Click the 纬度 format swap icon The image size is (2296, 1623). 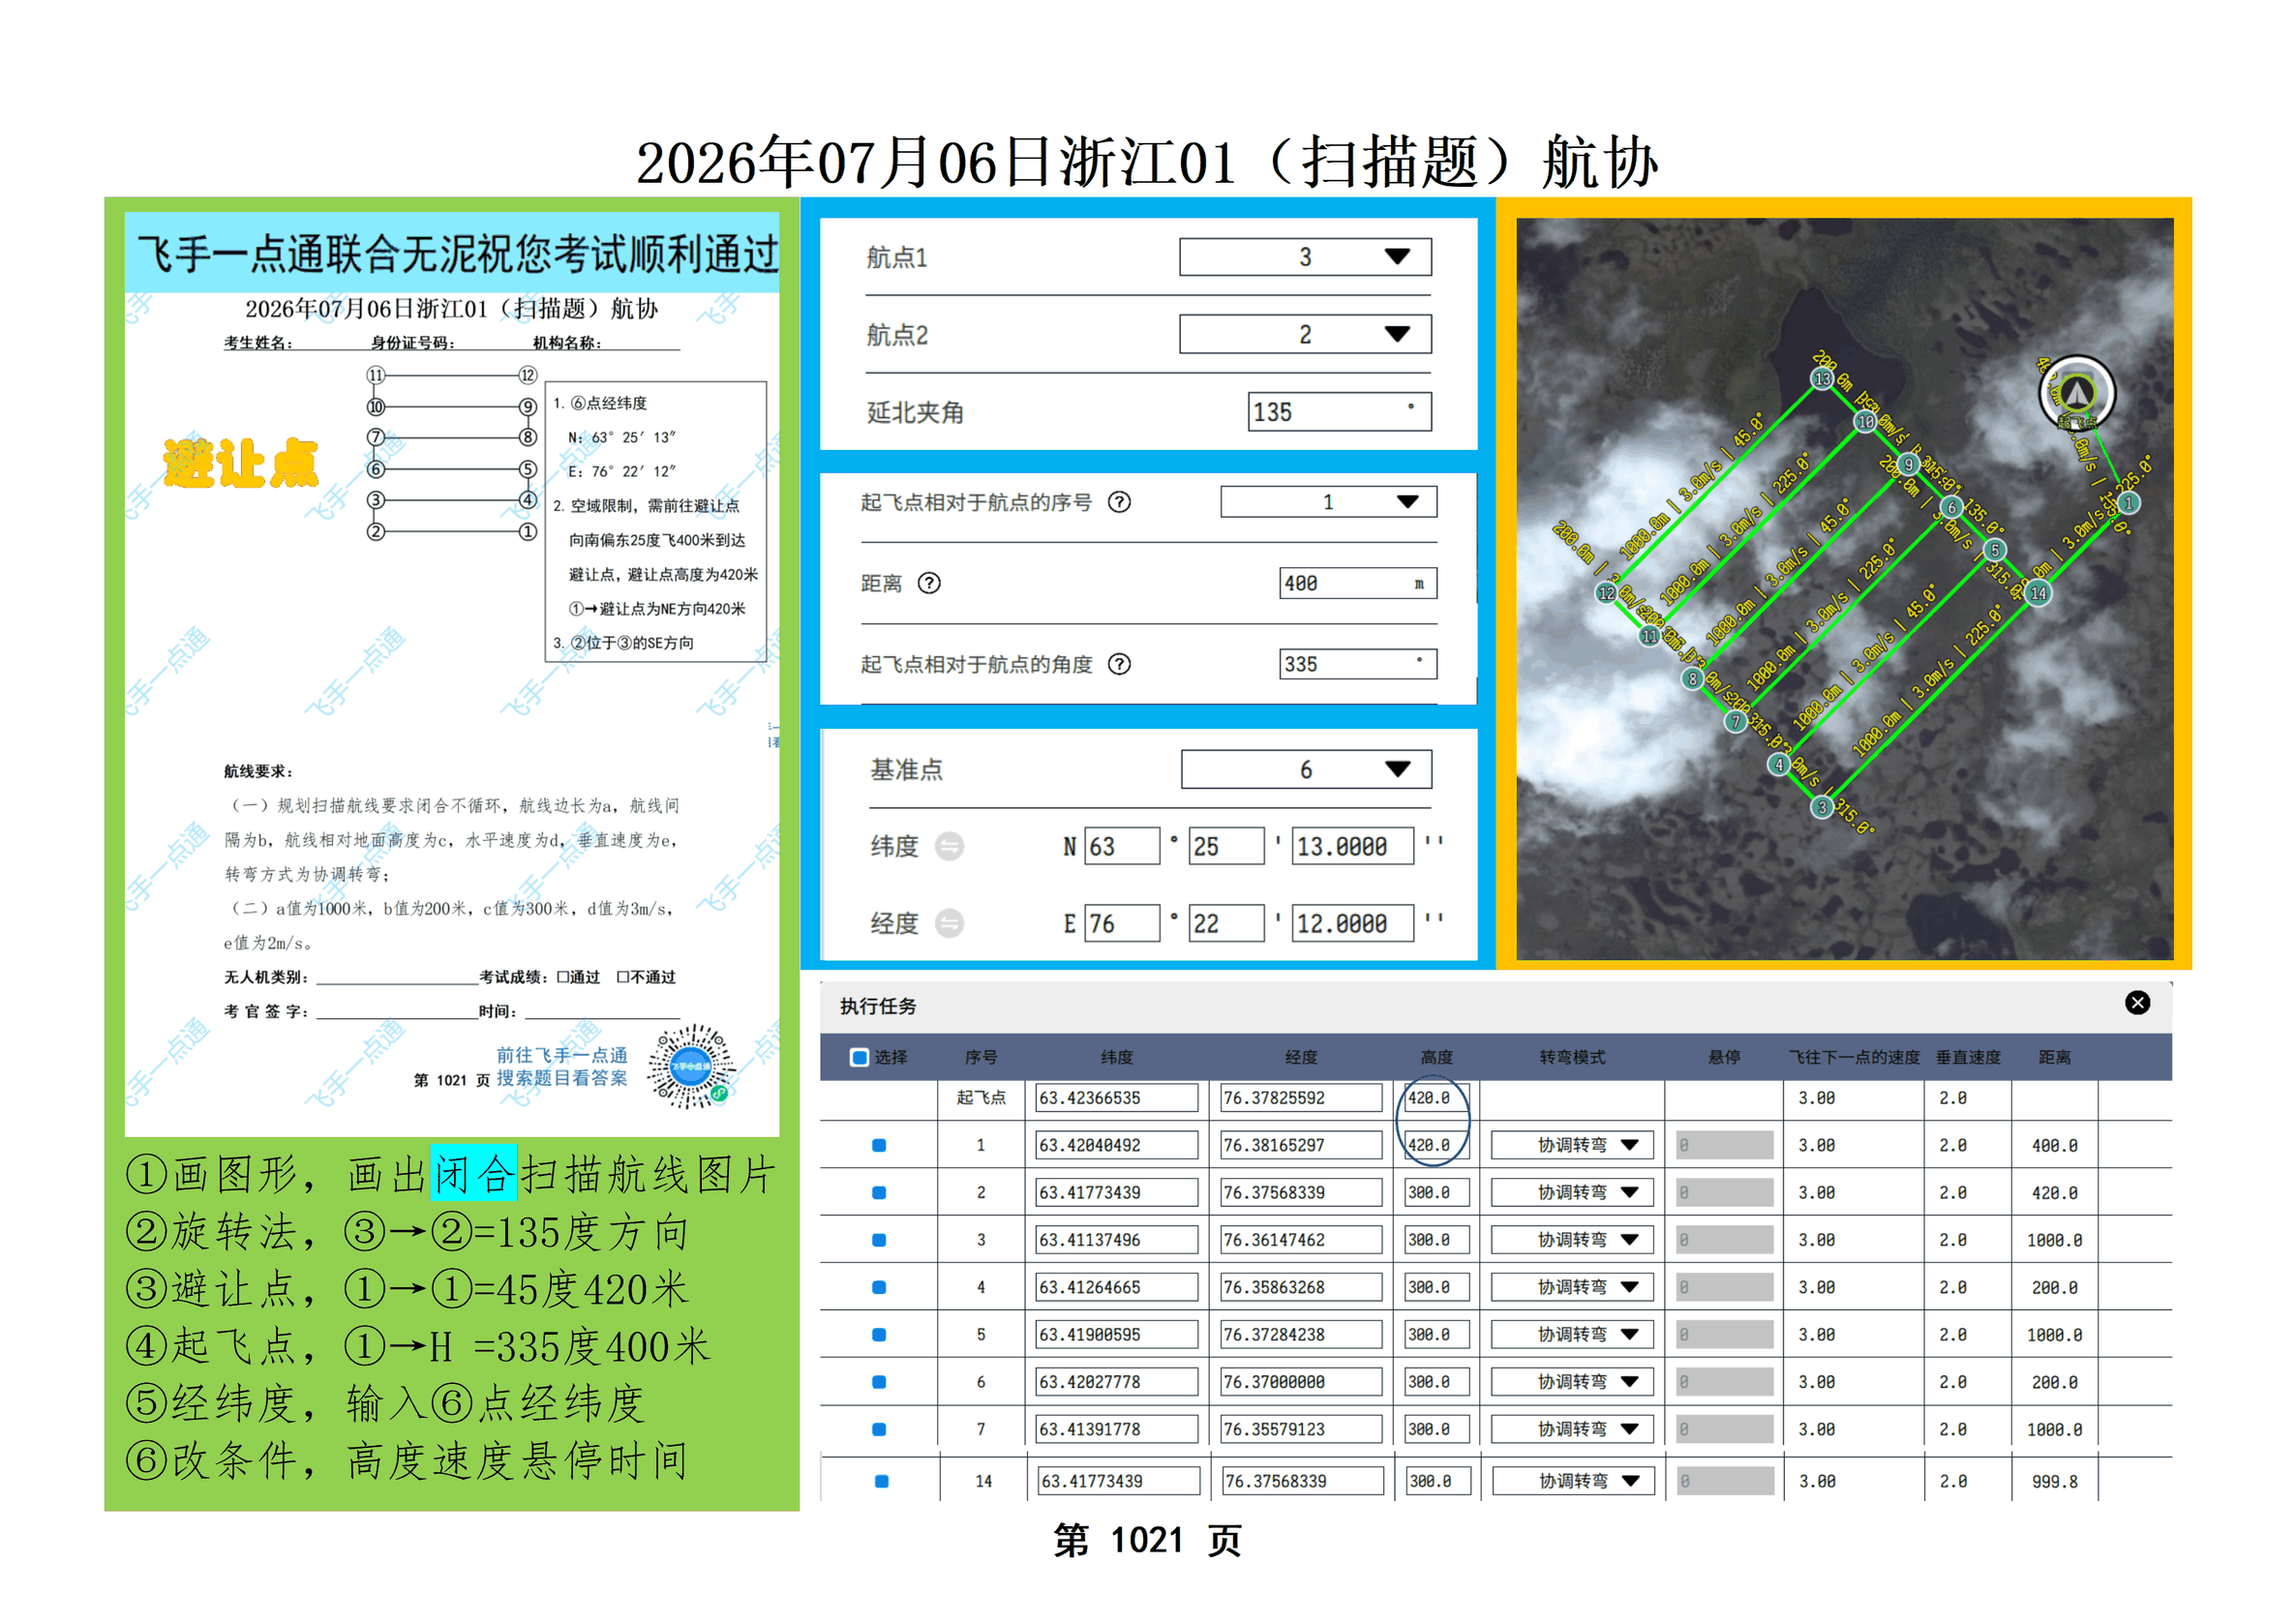tap(949, 846)
